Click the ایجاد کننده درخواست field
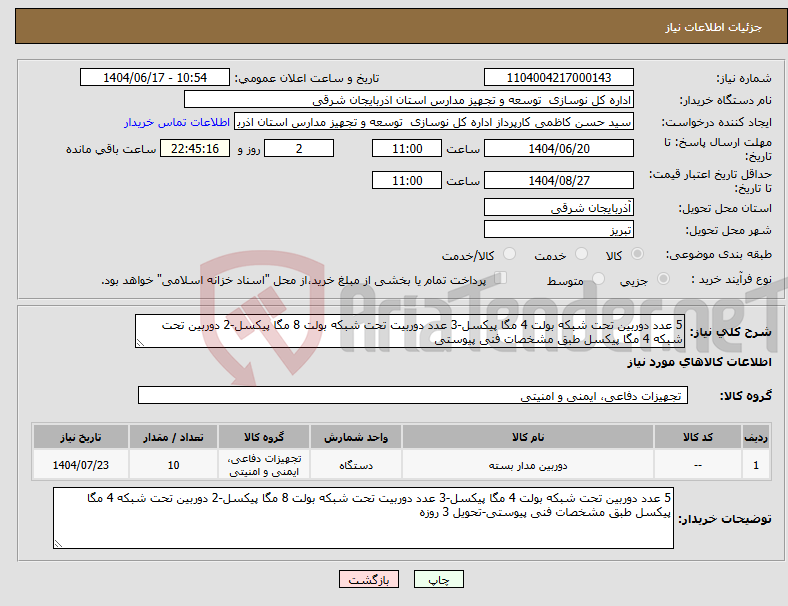 [434, 122]
